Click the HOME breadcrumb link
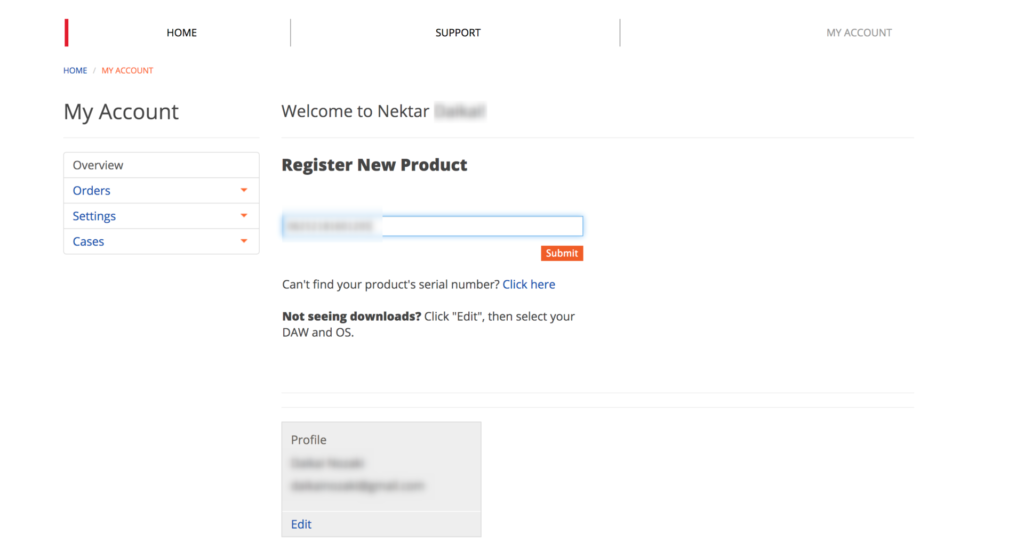 pyautogui.click(x=75, y=71)
